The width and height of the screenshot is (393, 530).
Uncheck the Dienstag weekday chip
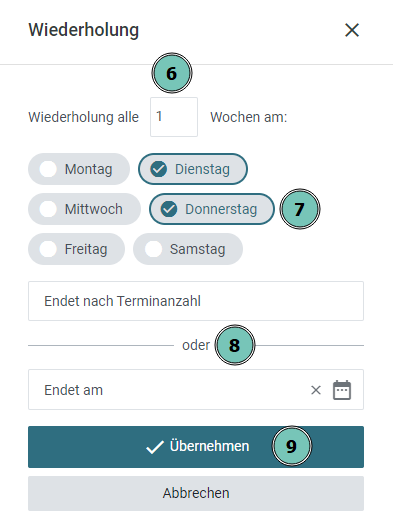click(x=193, y=169)
